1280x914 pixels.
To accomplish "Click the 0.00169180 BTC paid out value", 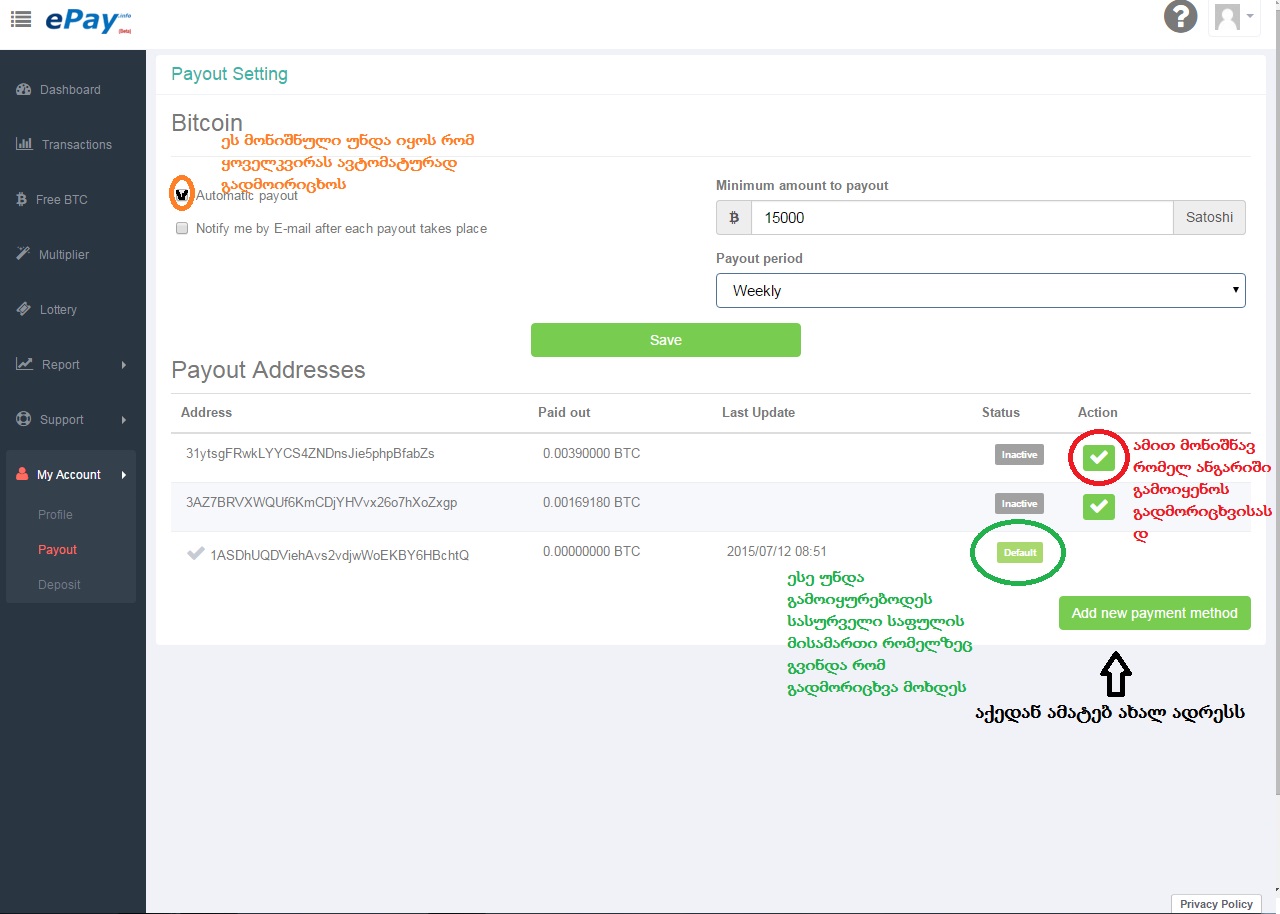I will pos(591,503).
